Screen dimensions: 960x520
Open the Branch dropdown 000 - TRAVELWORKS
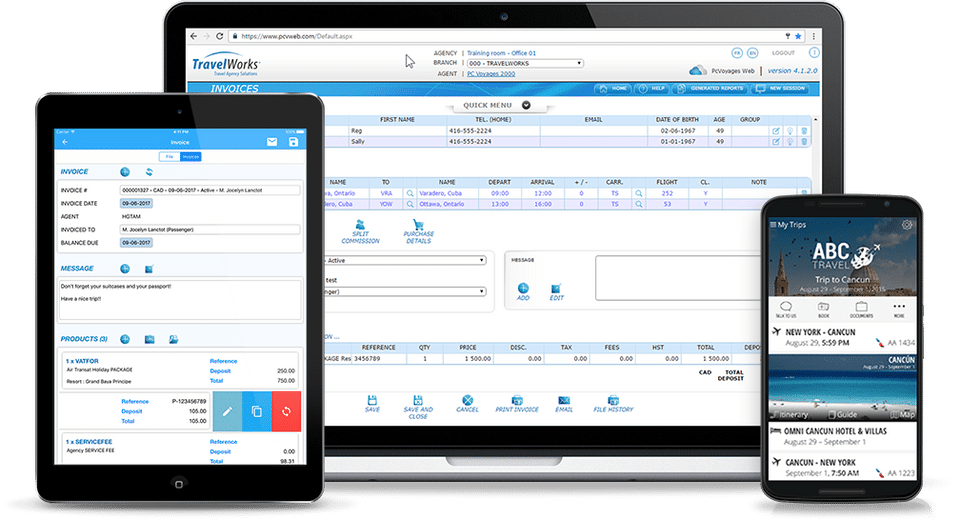coord(525,63)
